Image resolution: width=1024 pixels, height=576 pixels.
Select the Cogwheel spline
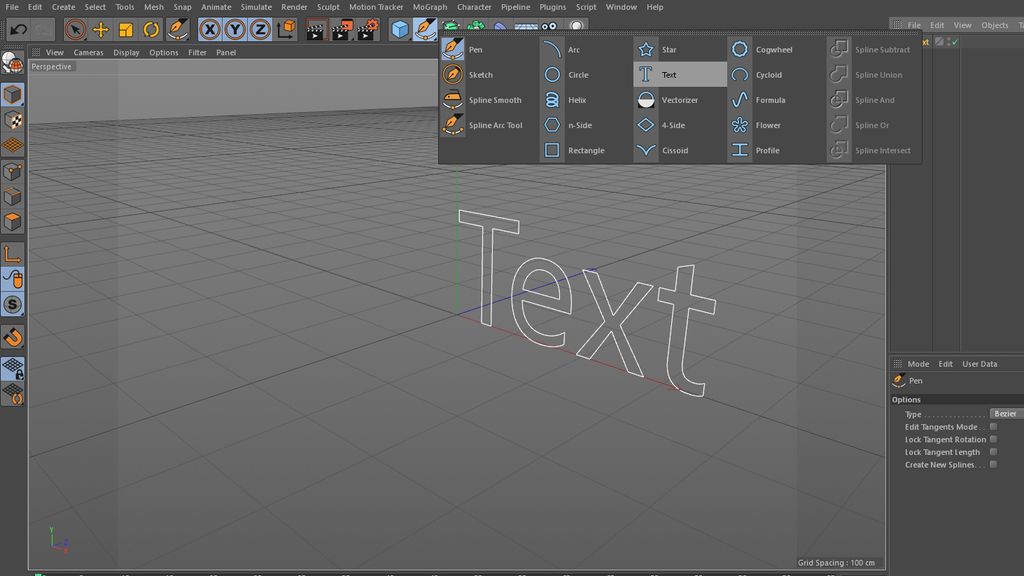772,49
